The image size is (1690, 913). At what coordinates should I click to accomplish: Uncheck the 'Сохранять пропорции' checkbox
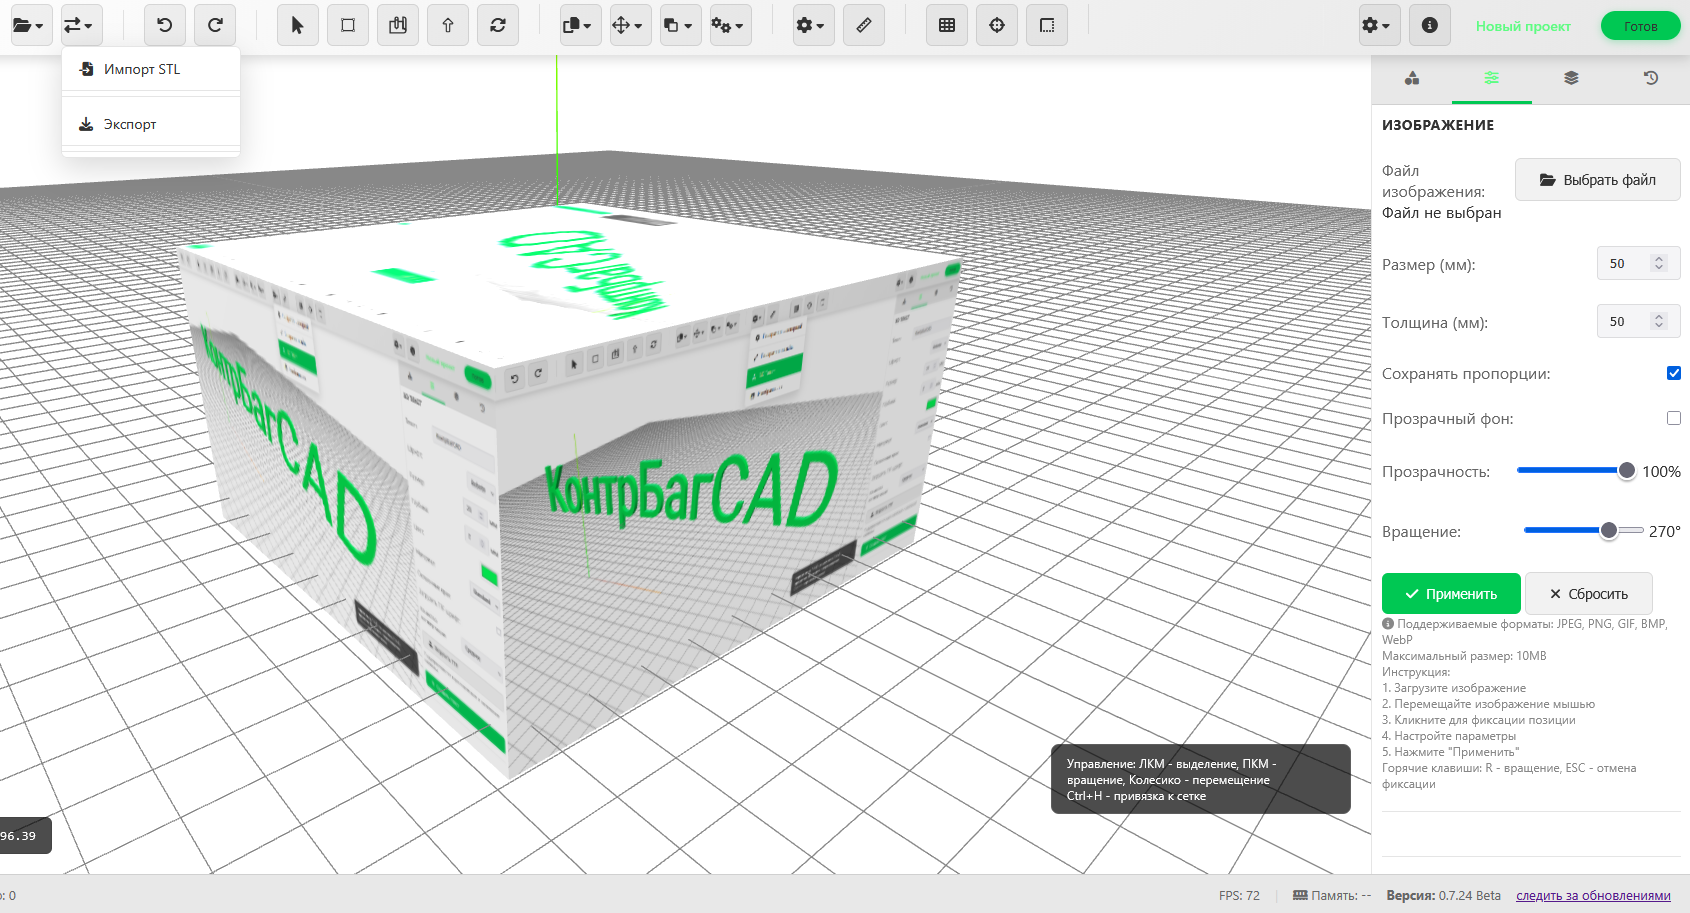pyautogui.click(x=1673, y=373)
